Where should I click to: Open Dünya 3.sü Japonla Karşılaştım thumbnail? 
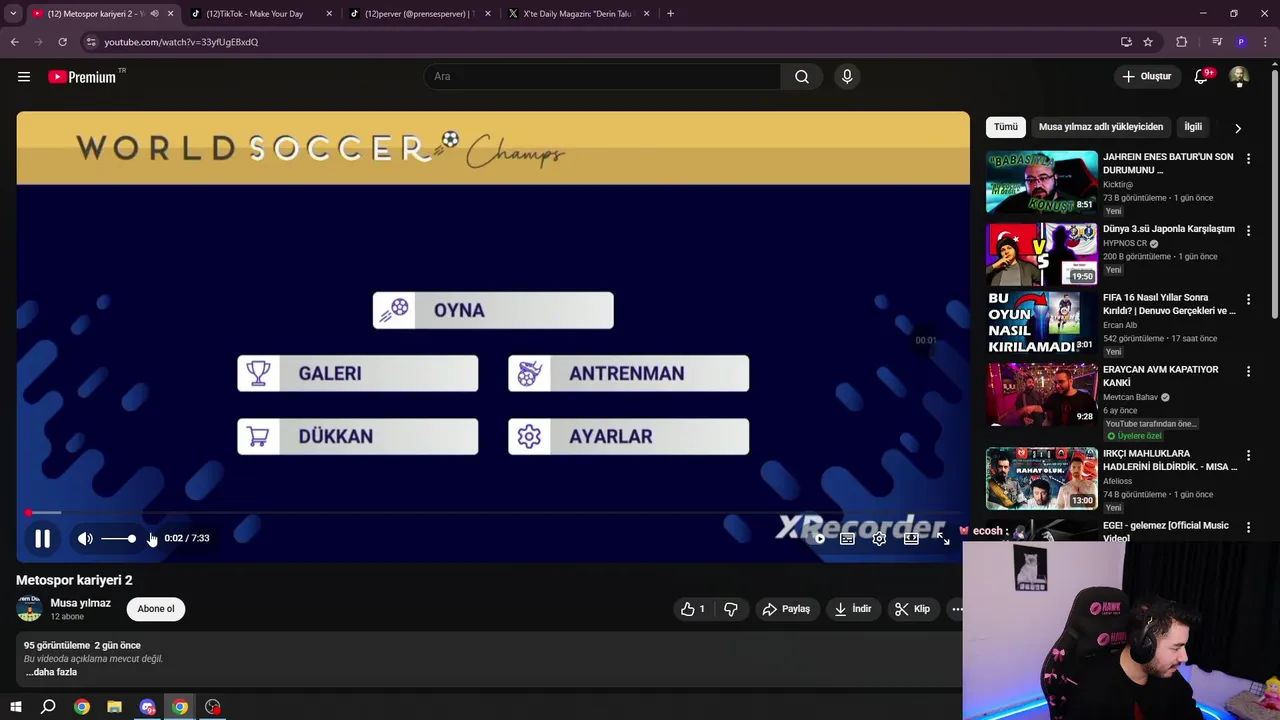[1041, 254]
